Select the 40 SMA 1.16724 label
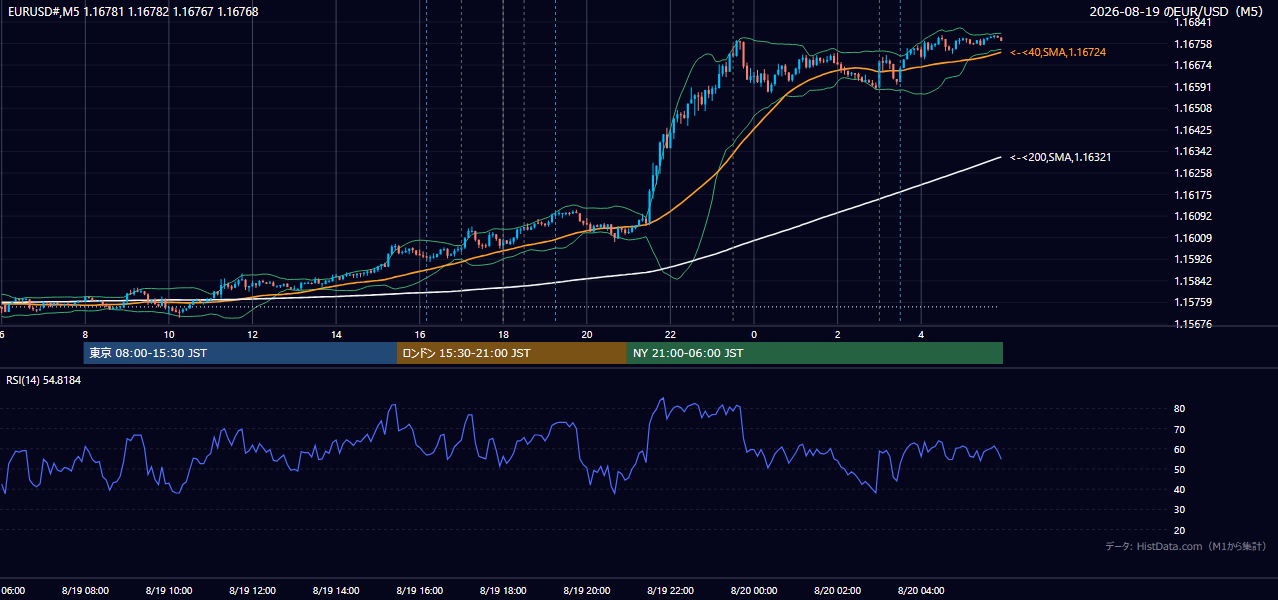 (1058, 52)
